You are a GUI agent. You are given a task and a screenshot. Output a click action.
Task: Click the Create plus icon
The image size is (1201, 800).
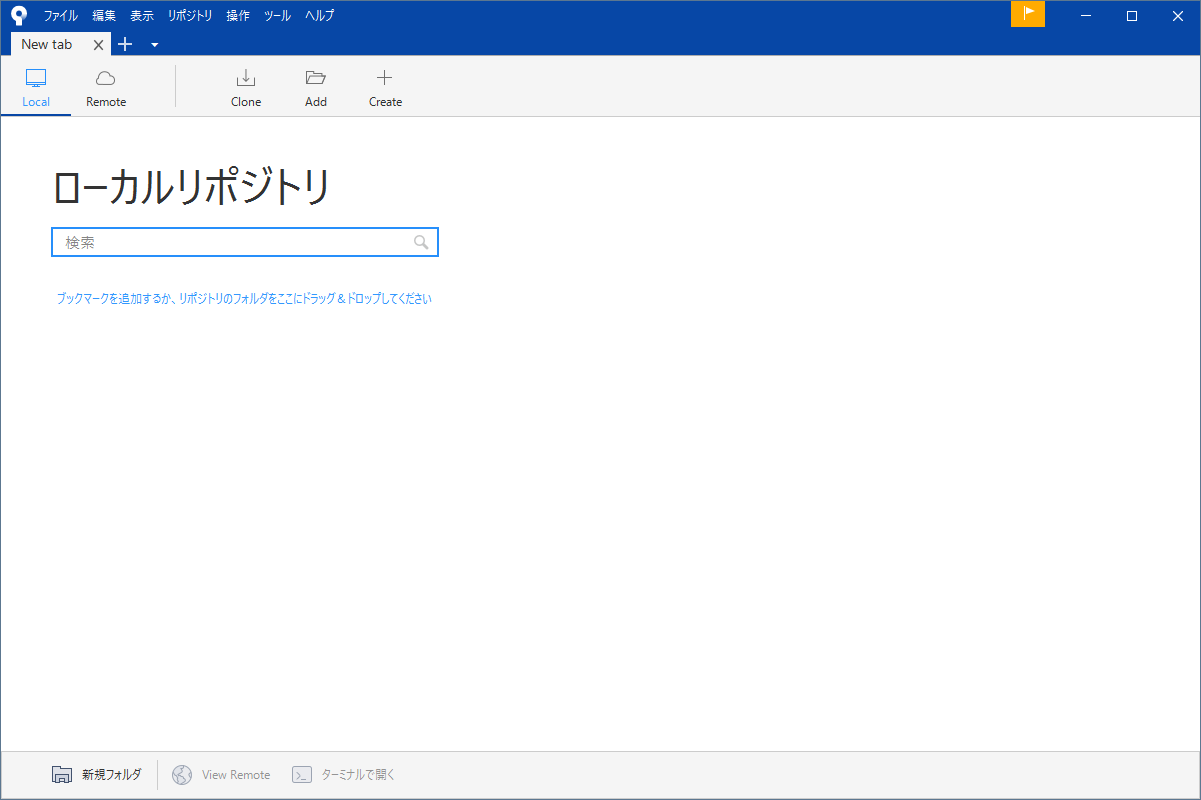pyautogui.click(x=385, y=78)
